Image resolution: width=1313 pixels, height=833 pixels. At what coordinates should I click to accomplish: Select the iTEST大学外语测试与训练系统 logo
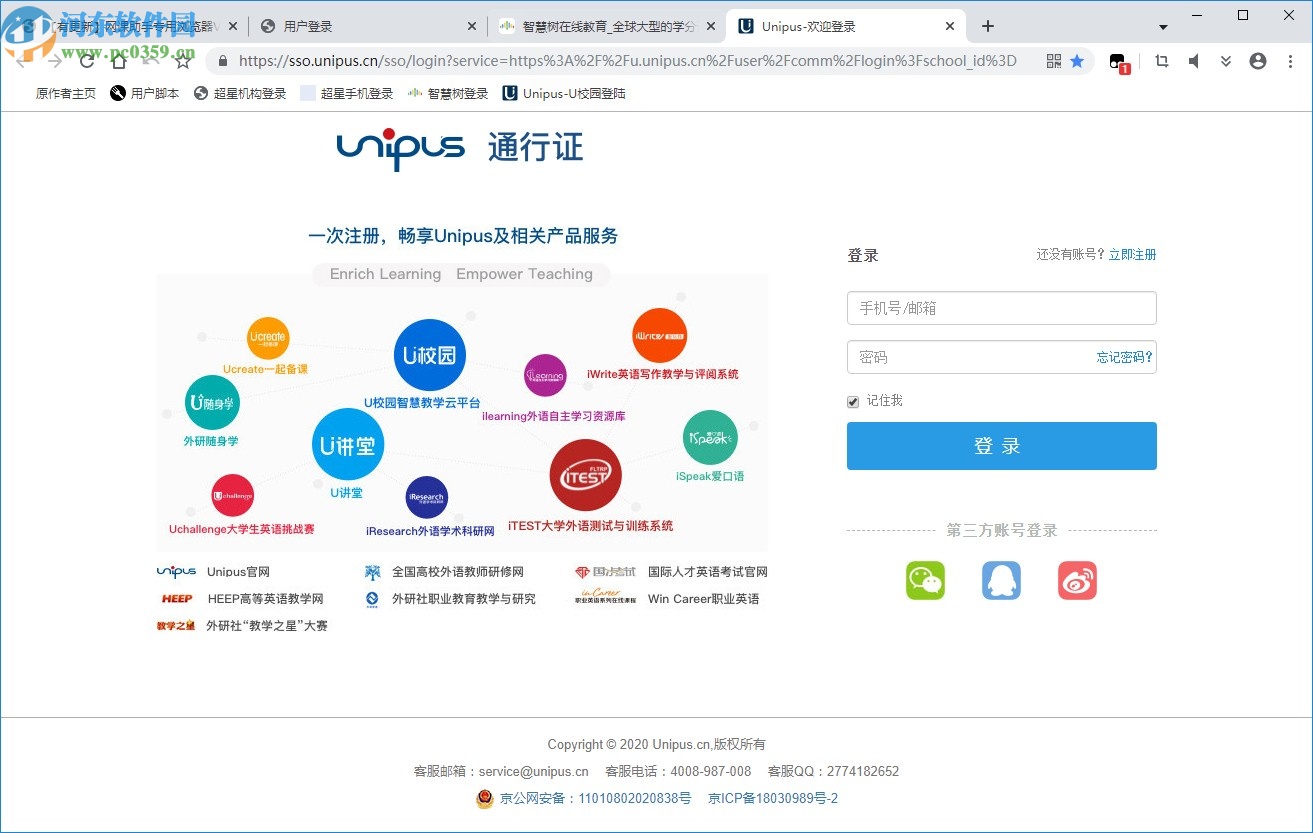coord(586,475)
